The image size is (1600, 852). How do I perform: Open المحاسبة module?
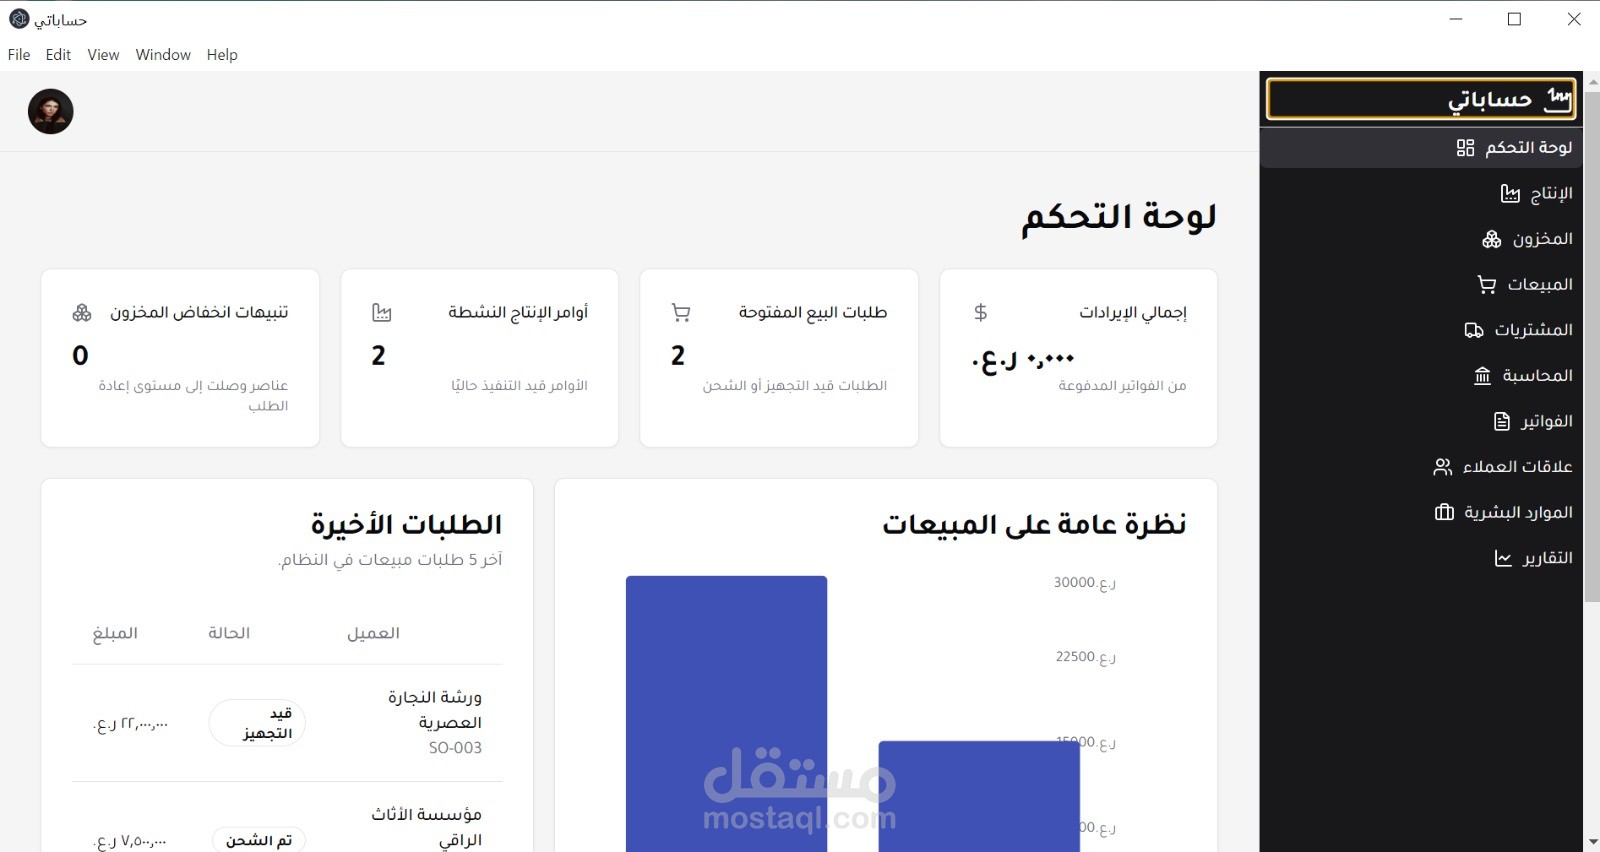(x=1421, y=376)
